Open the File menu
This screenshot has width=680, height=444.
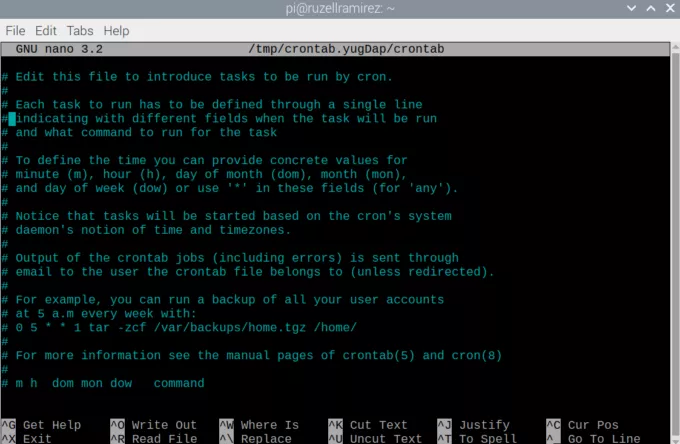coord(15,31)
